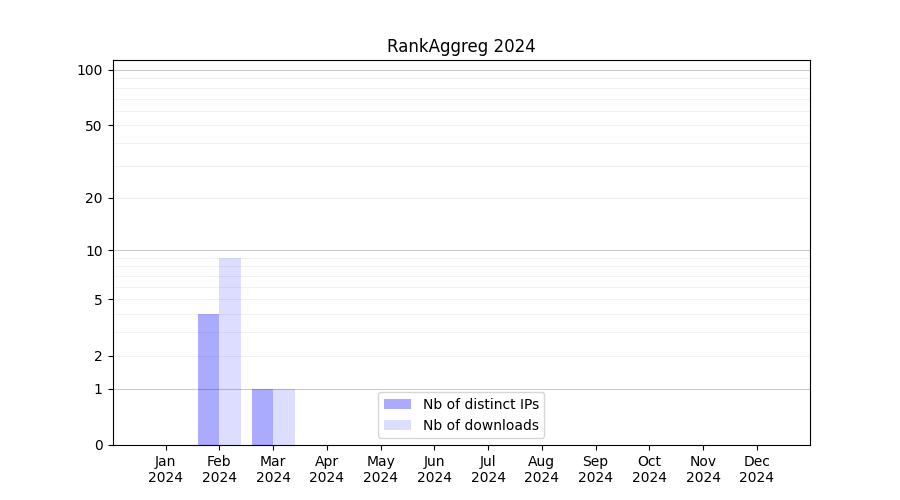
Task: Click the Jun 2024 x-axis label
Action: [x=434, y=469]
